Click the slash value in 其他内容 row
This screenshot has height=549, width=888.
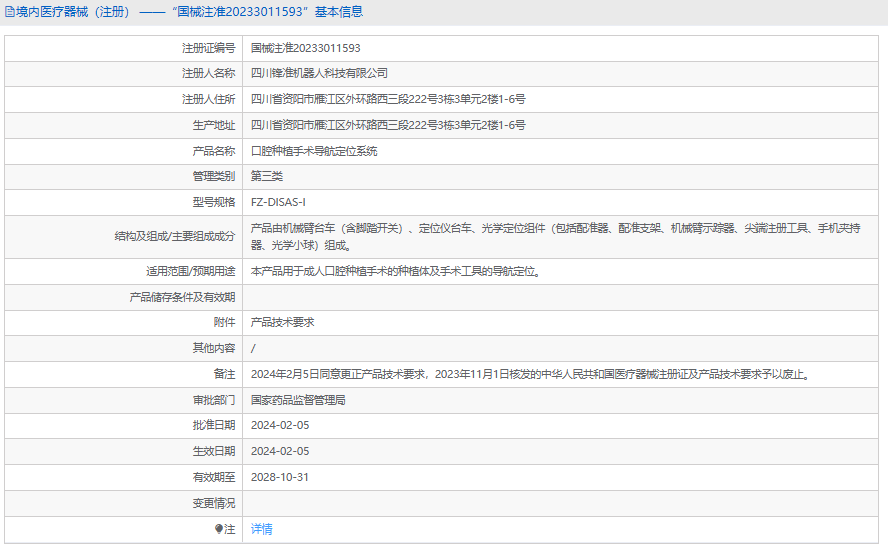[x=253, y=348]
